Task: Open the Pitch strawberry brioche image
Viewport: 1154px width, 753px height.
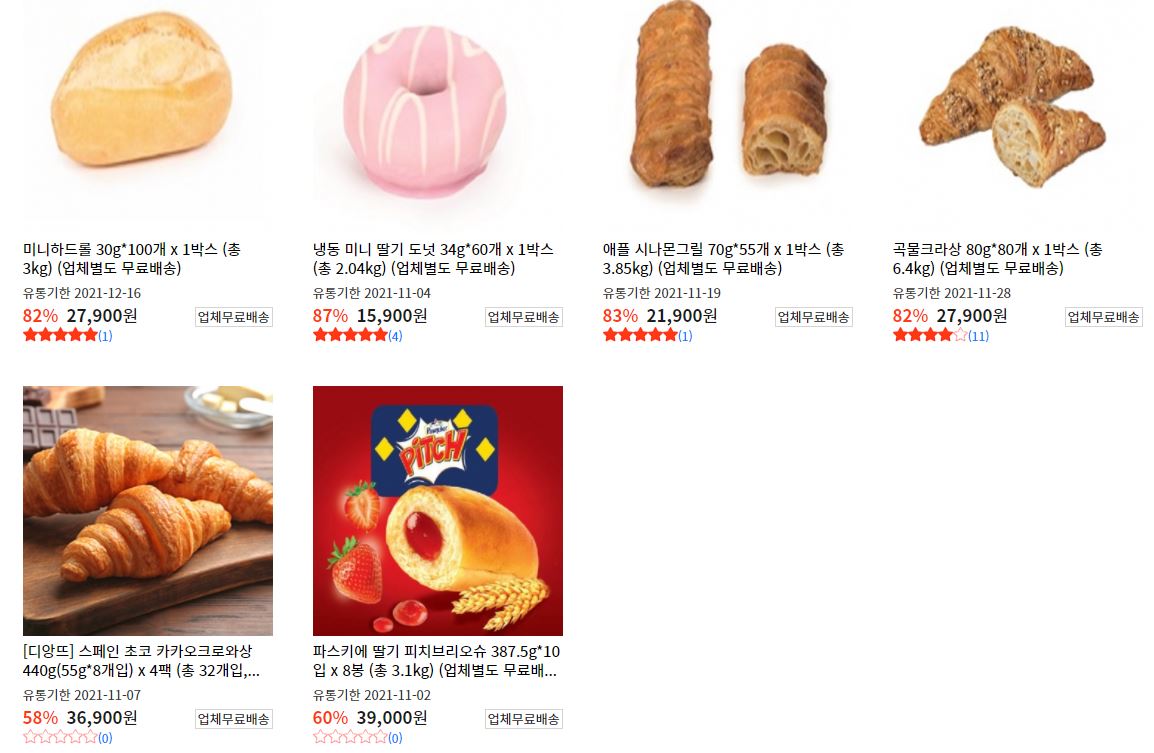Action: [x=437, y=510]
